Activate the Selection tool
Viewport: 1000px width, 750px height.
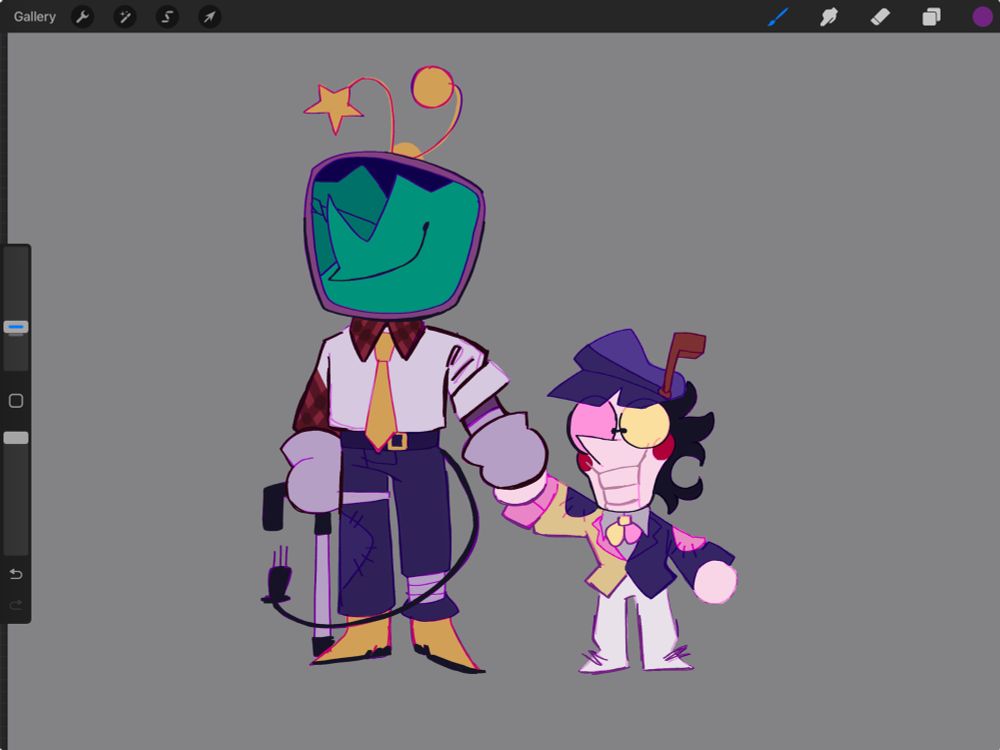coord(167,17)
